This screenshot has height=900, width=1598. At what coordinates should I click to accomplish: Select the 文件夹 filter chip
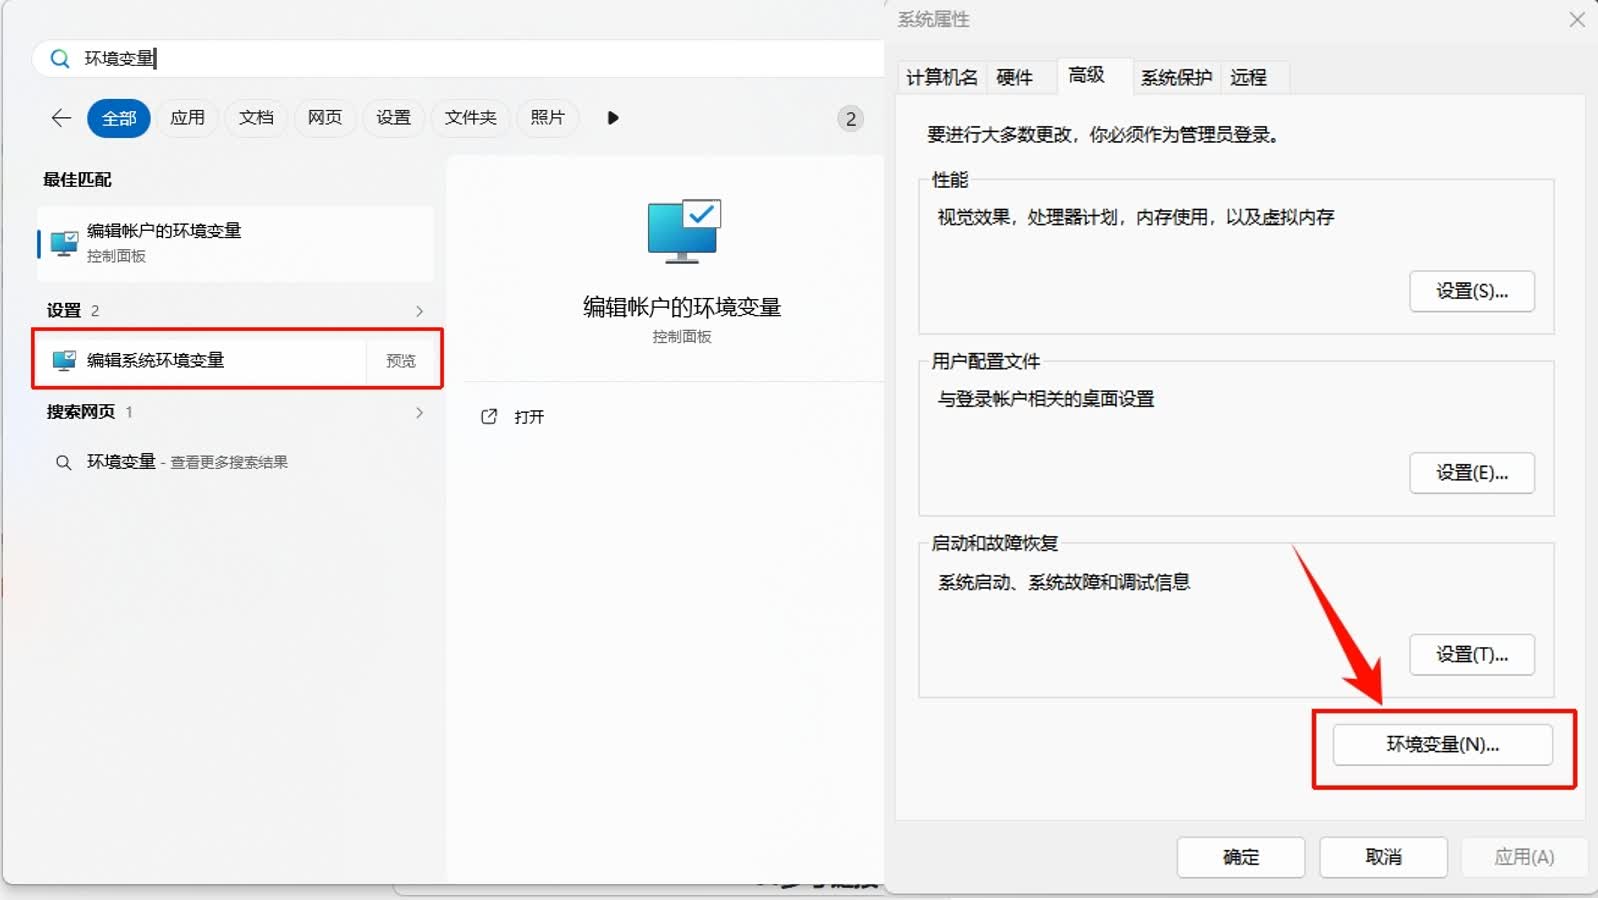pyautogui.click(x=471, y=118)
